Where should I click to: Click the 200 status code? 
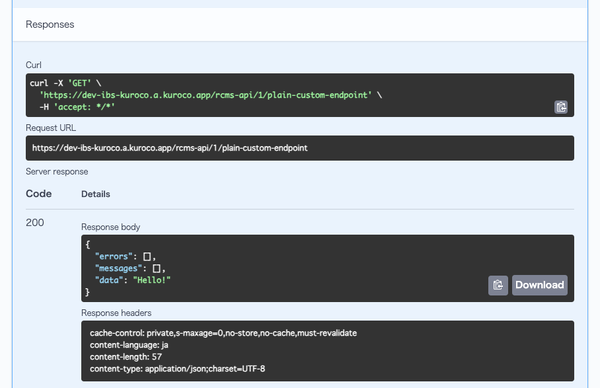(35, 222)
